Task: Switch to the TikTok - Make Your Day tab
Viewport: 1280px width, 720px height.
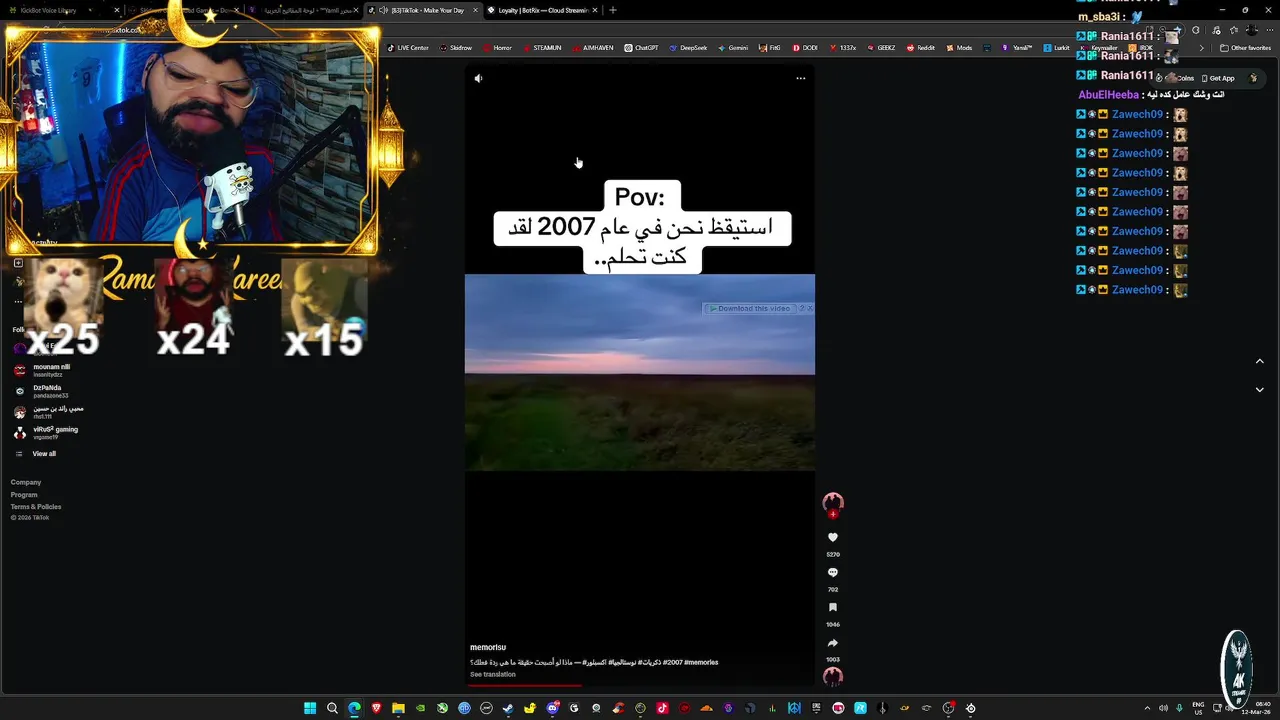Action: 421,10
